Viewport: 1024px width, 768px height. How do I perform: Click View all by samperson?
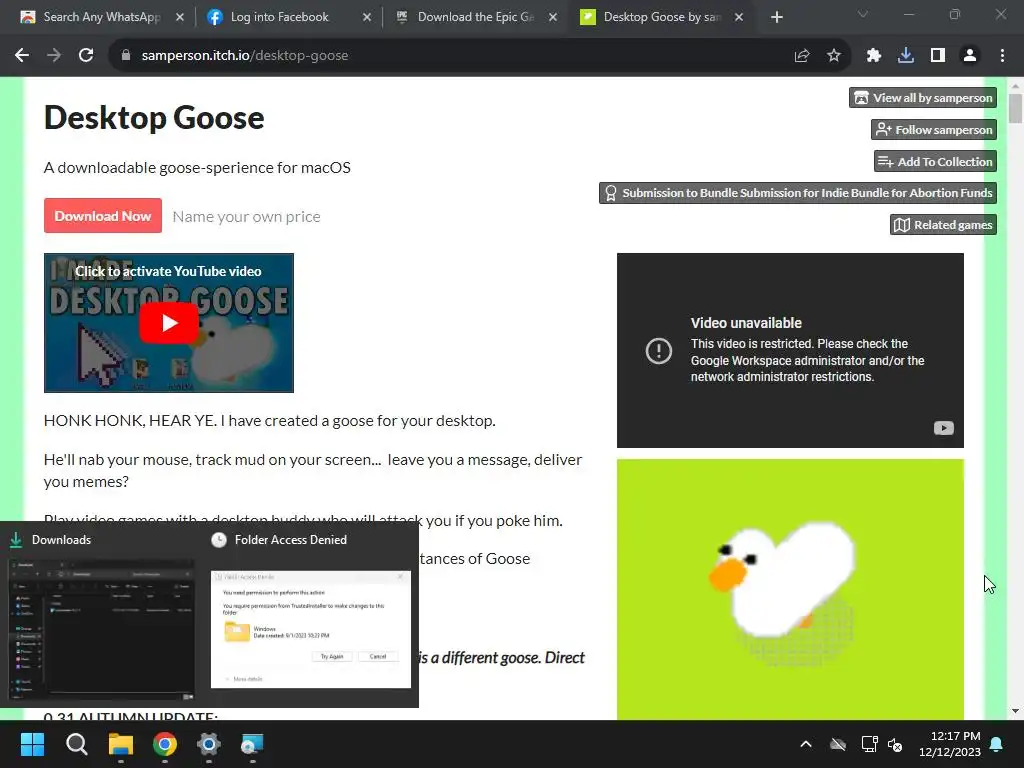[923, 98]
